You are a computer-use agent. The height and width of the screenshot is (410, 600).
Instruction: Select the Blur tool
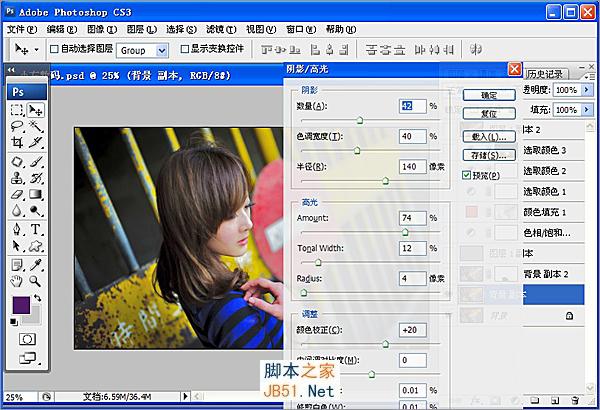tap(17, 210)
